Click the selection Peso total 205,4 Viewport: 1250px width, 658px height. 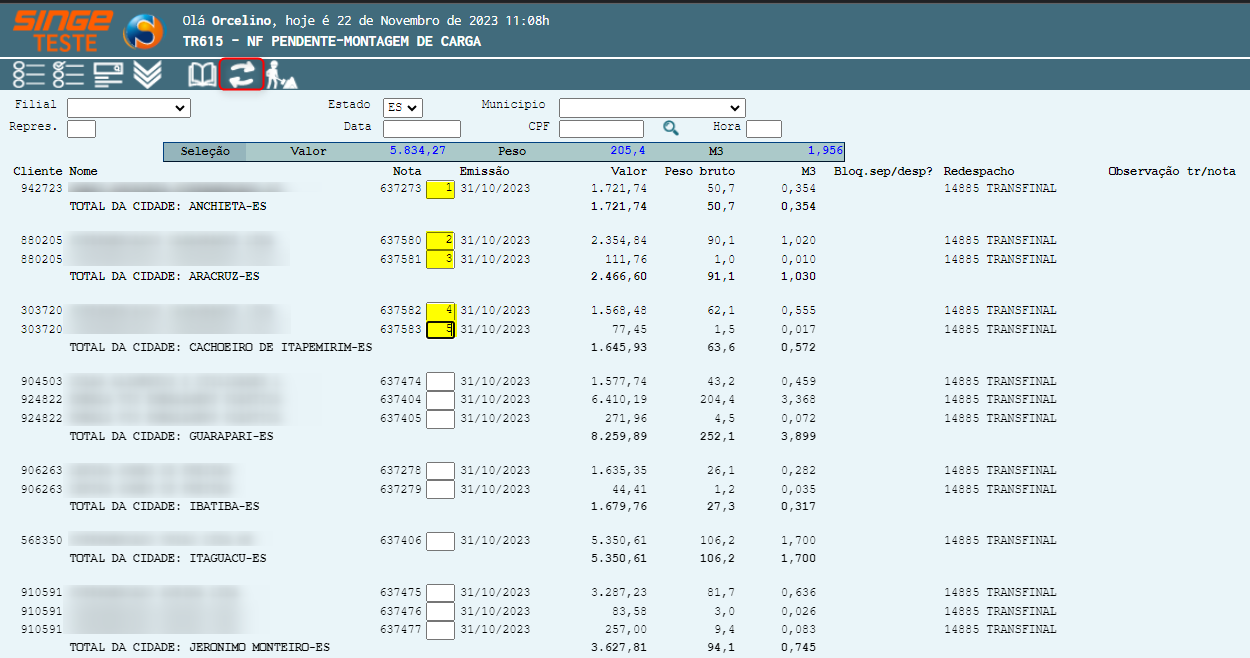628,151
